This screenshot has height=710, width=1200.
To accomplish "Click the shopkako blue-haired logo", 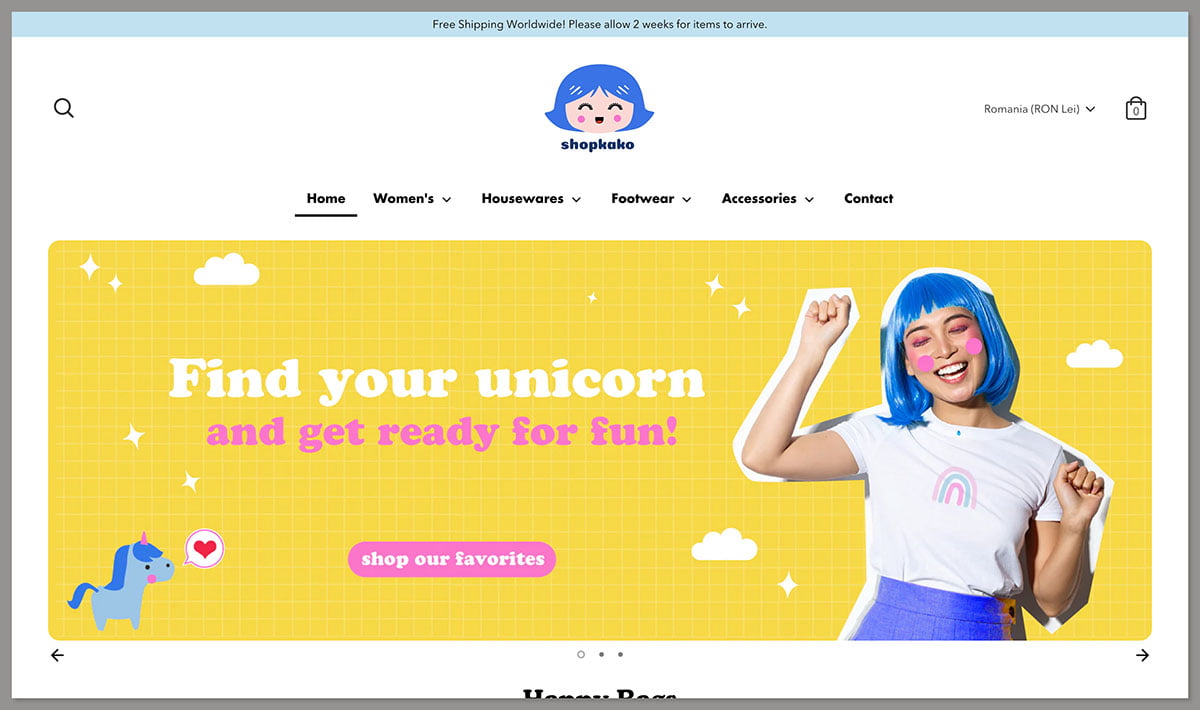I will pyautogui.click(x=597, y=105).
